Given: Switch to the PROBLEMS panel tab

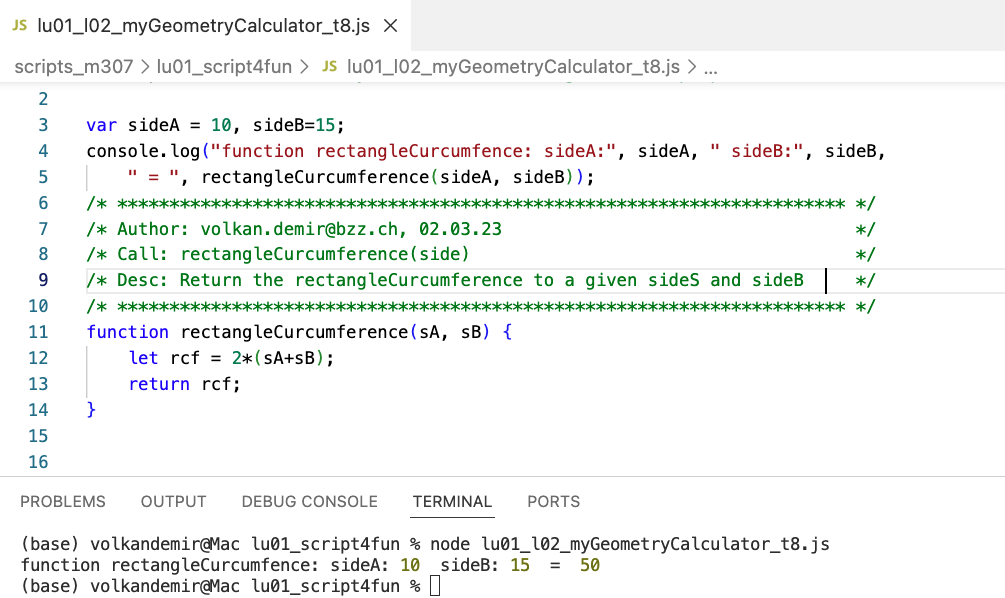Looking at the screenshot, I should 63,502.
